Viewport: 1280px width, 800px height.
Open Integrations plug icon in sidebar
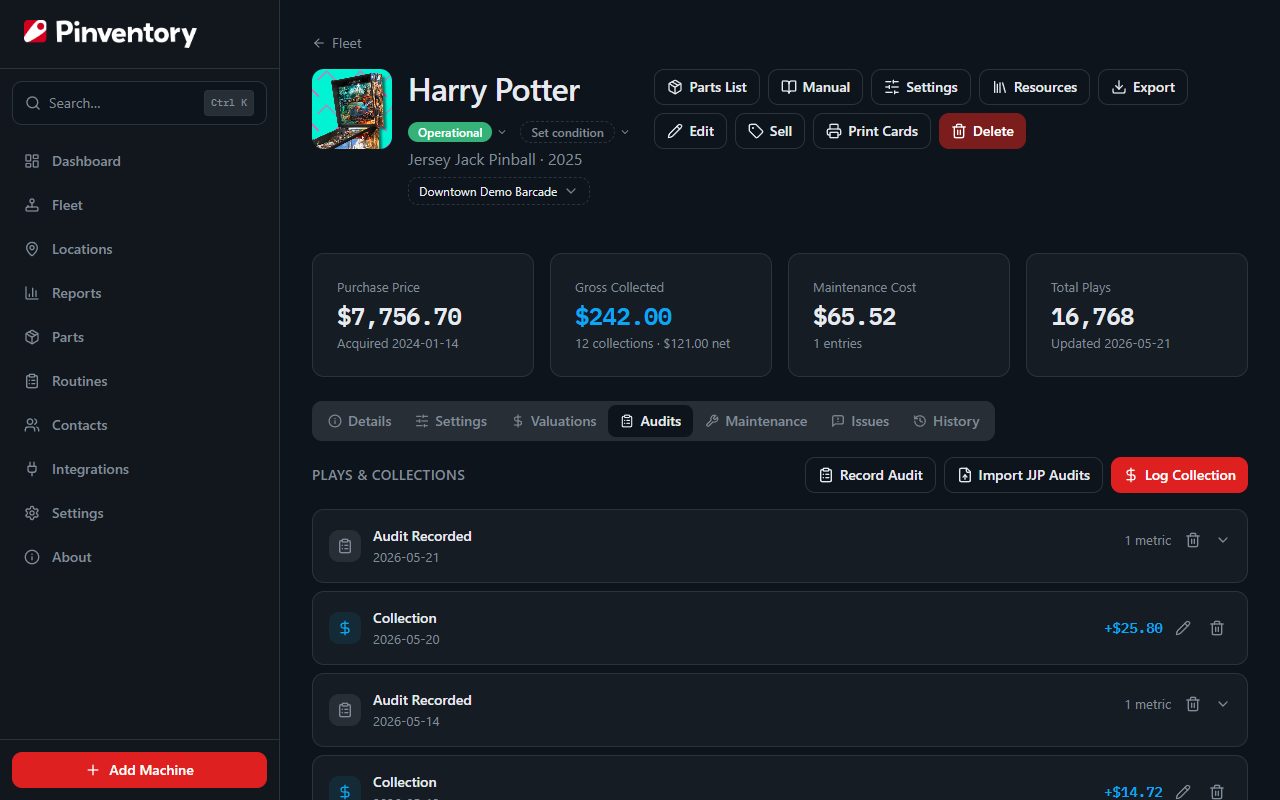click(32, 469)
